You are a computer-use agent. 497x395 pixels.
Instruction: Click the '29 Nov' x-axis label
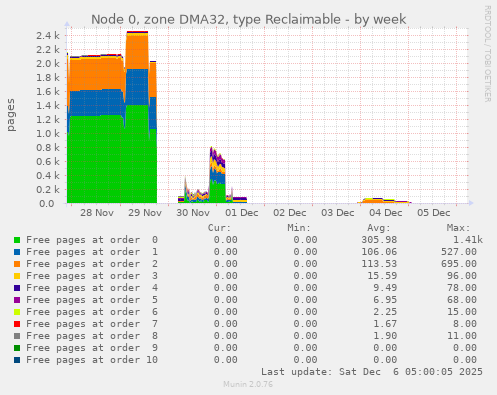click(x=145, y=213)
